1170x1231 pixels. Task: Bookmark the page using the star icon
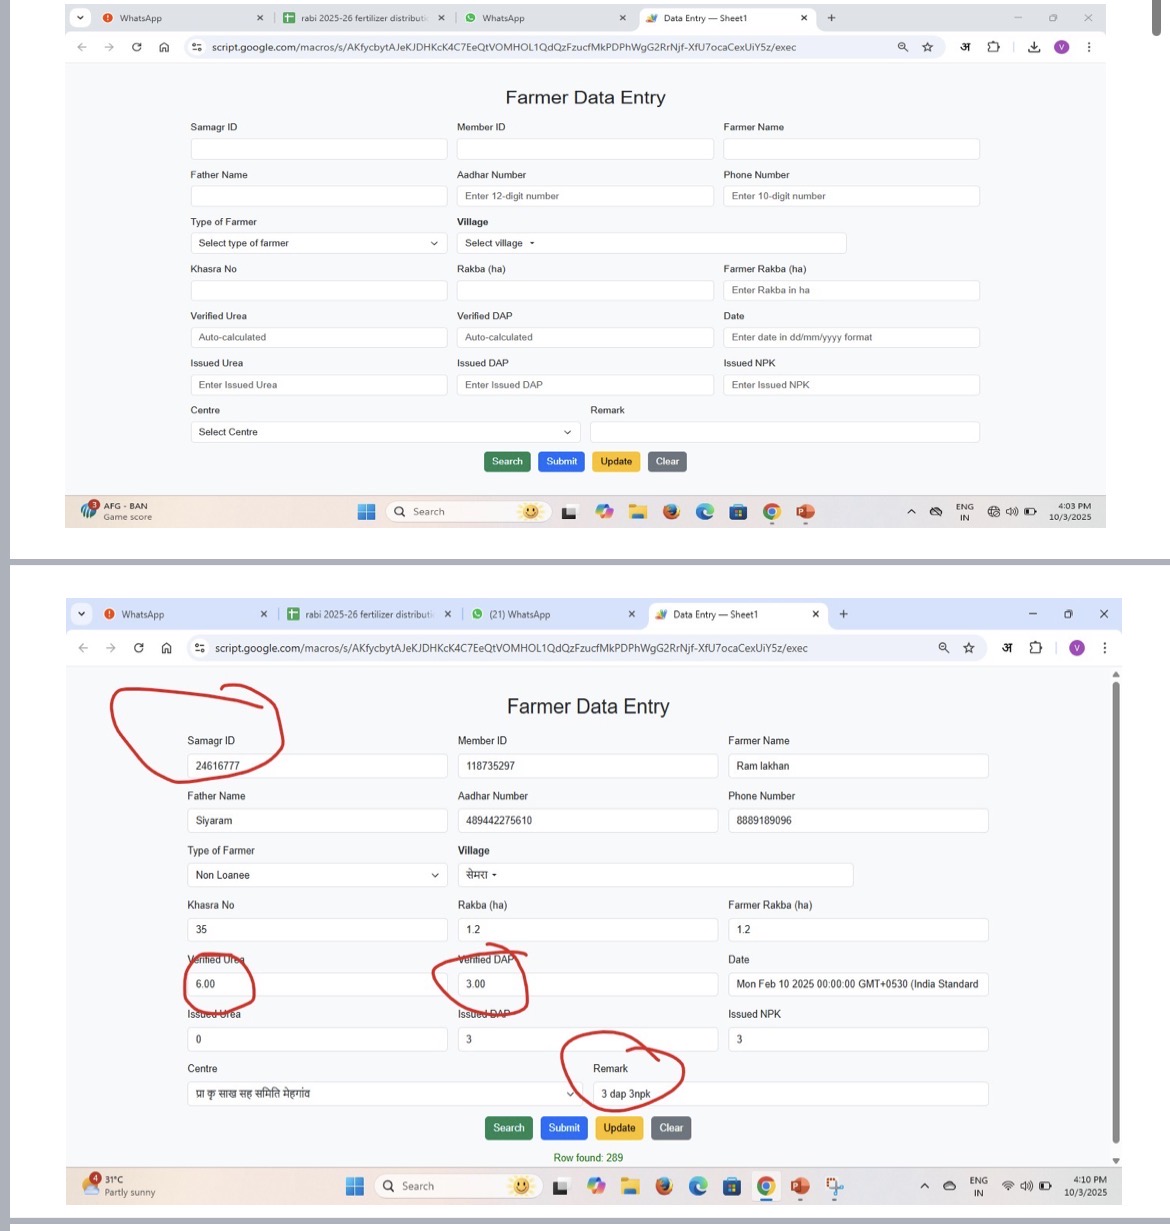928,47
